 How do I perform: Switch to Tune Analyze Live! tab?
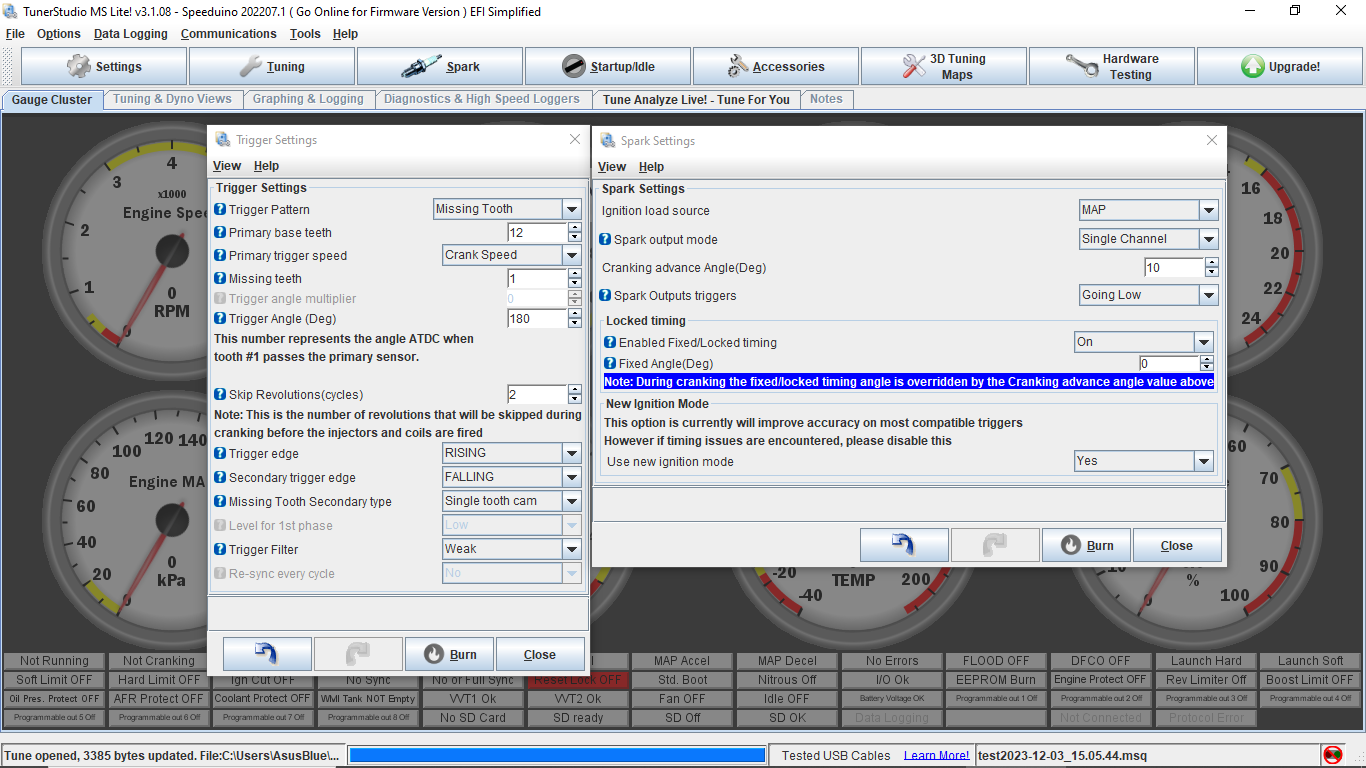696,100
